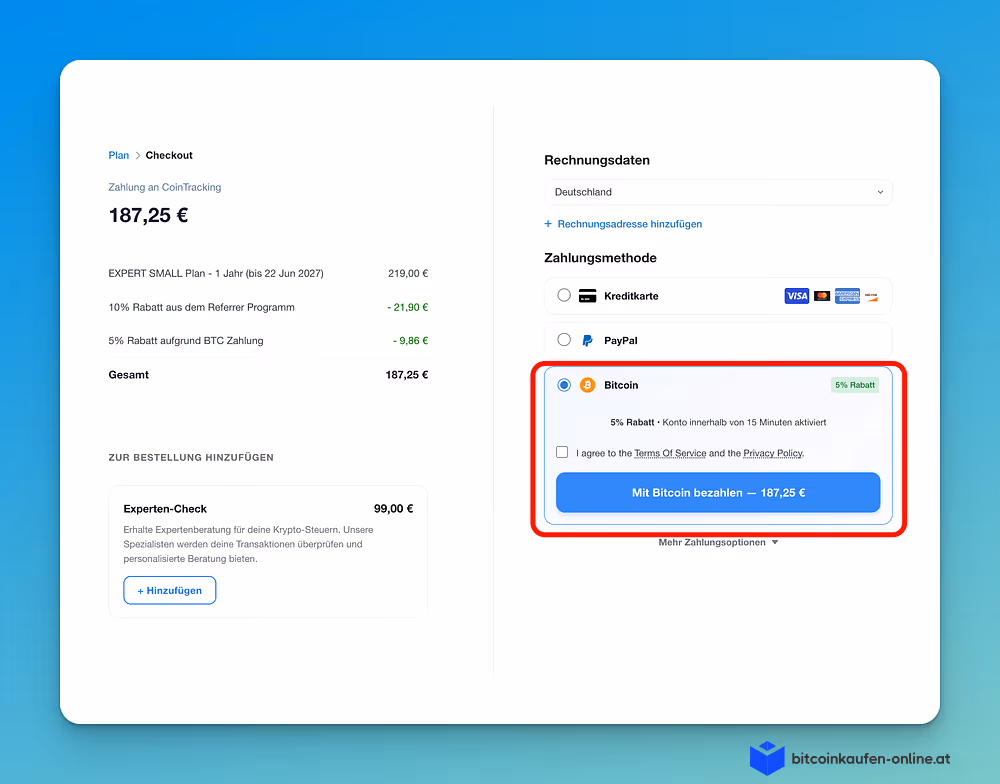
Task: Click the EXPERT SMALL Plan line item
Action: [216, 273]
